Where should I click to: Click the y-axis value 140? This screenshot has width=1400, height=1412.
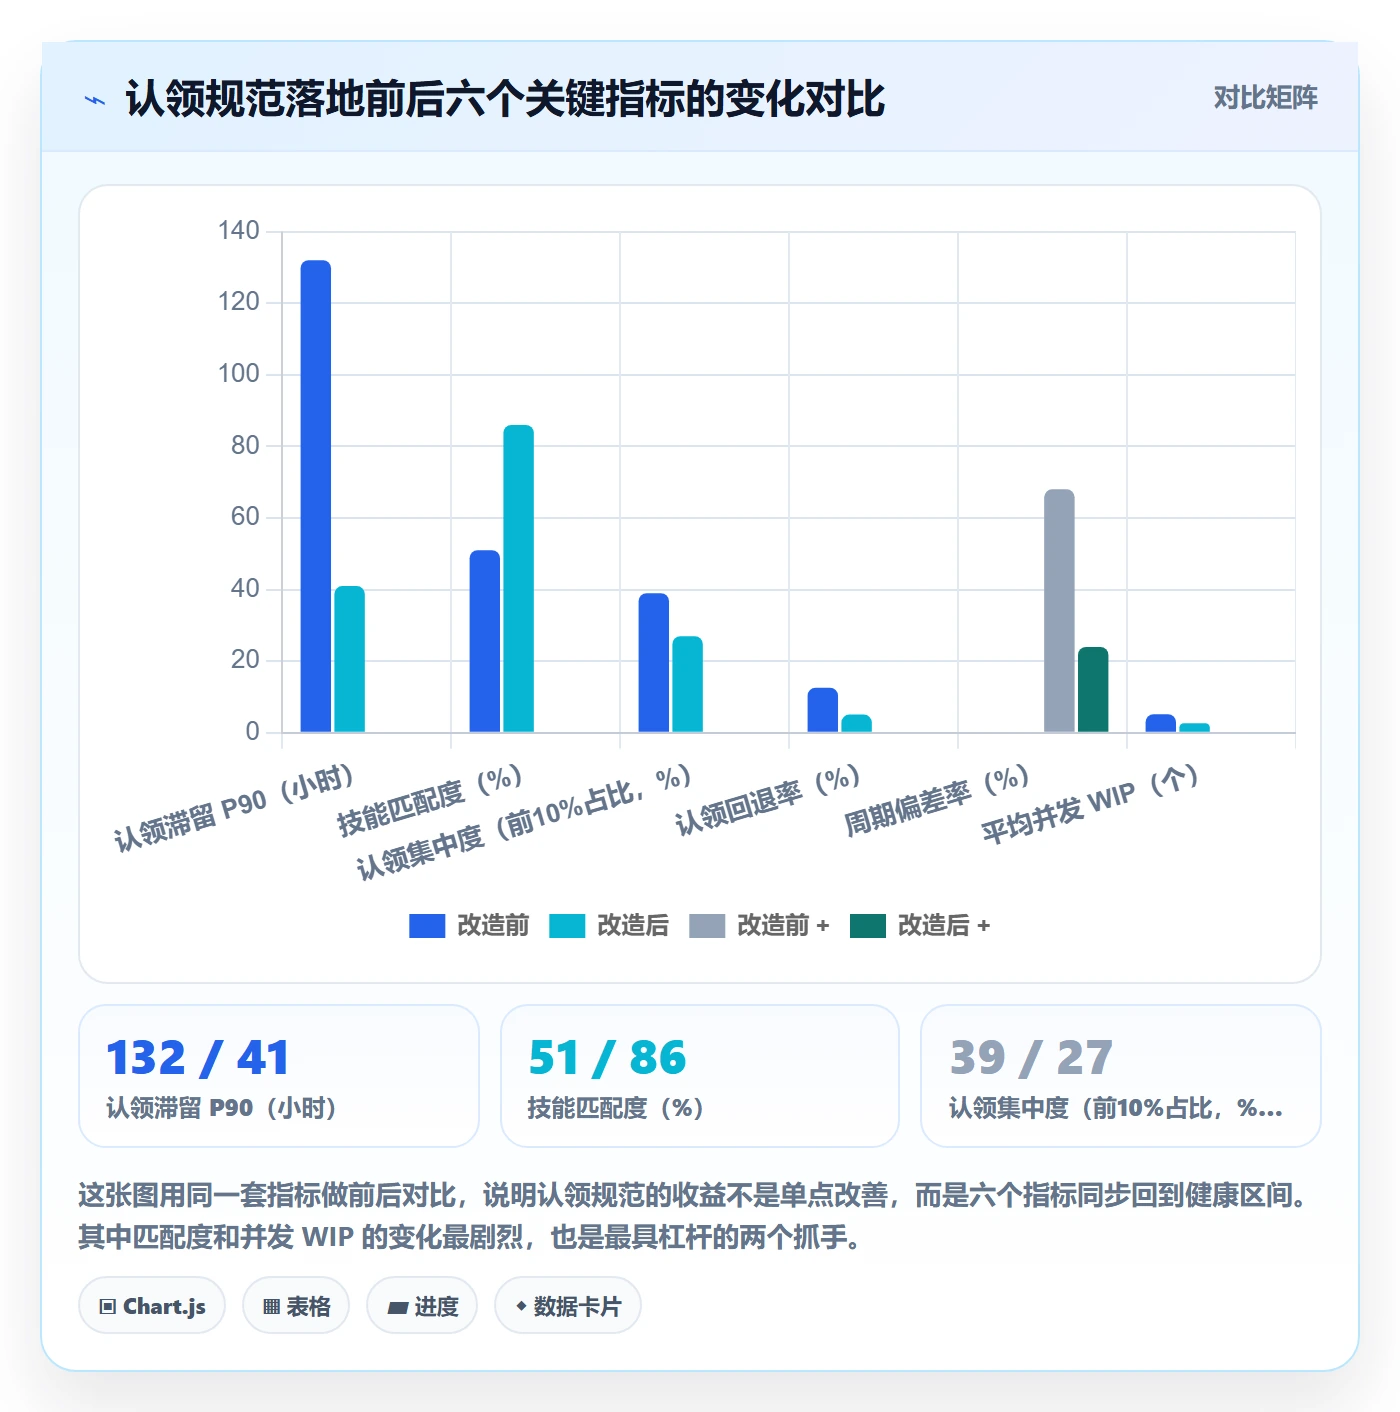coord(239,231)
